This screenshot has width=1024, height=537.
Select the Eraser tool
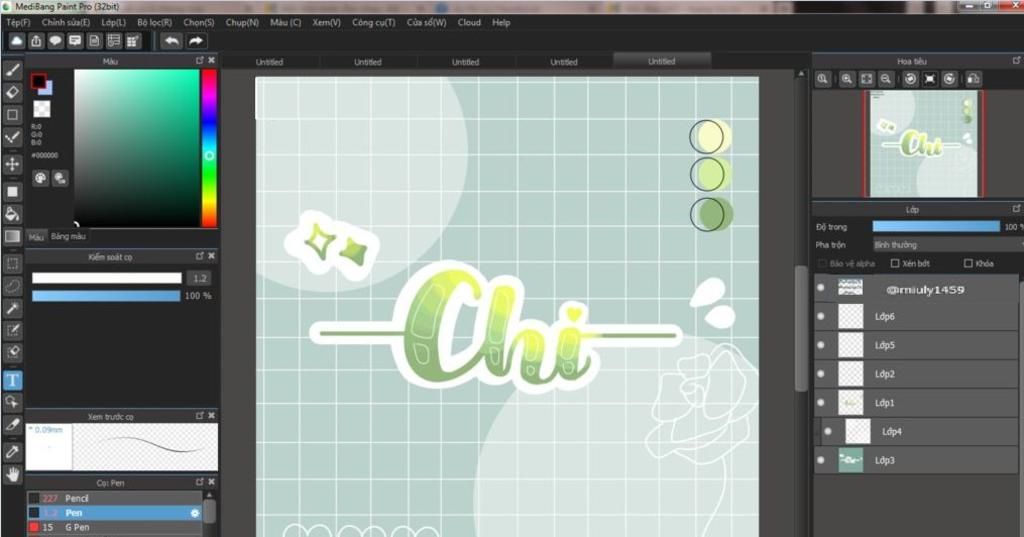coord(12,92)
